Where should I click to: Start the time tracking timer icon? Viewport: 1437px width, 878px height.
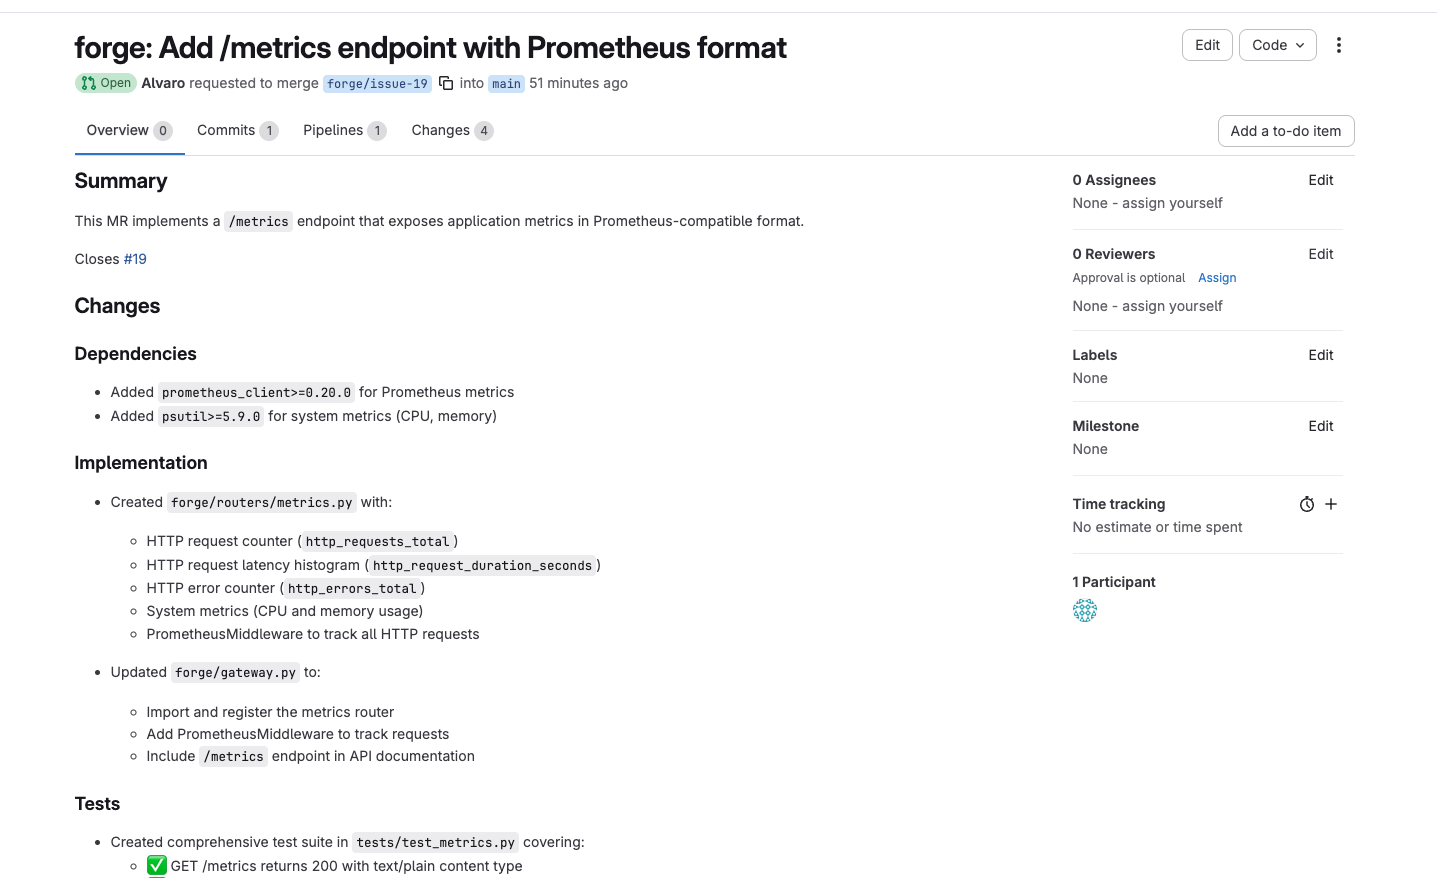[x=1306, y=504]
